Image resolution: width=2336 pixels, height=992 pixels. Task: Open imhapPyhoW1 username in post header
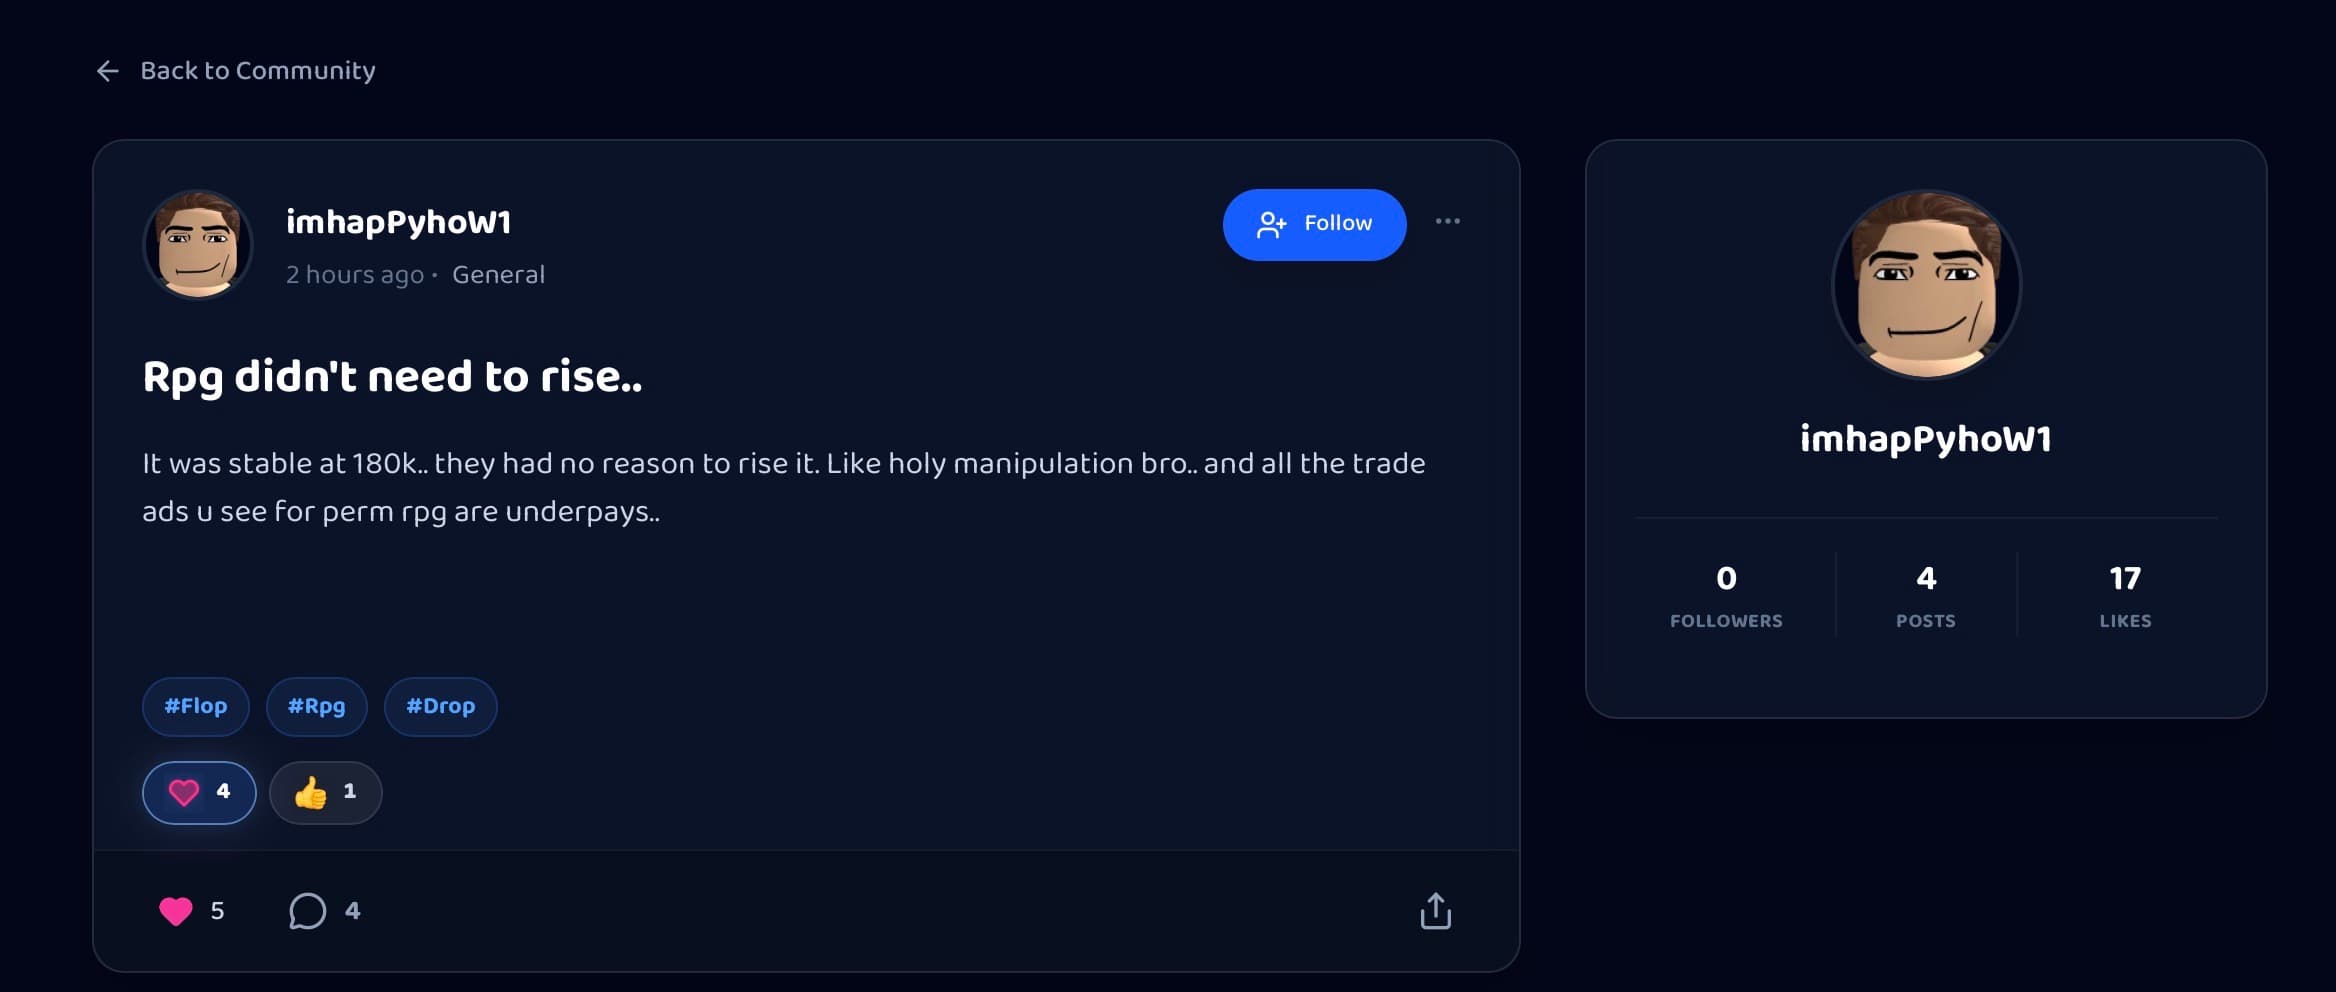pos(398,222)
